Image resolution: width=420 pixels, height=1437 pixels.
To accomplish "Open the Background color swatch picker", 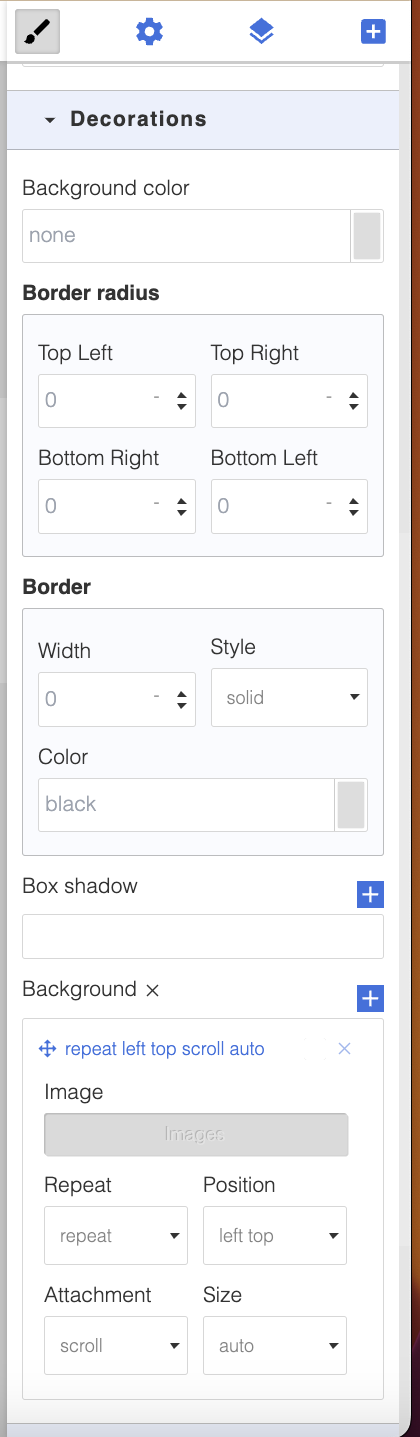I will [367, 236].
